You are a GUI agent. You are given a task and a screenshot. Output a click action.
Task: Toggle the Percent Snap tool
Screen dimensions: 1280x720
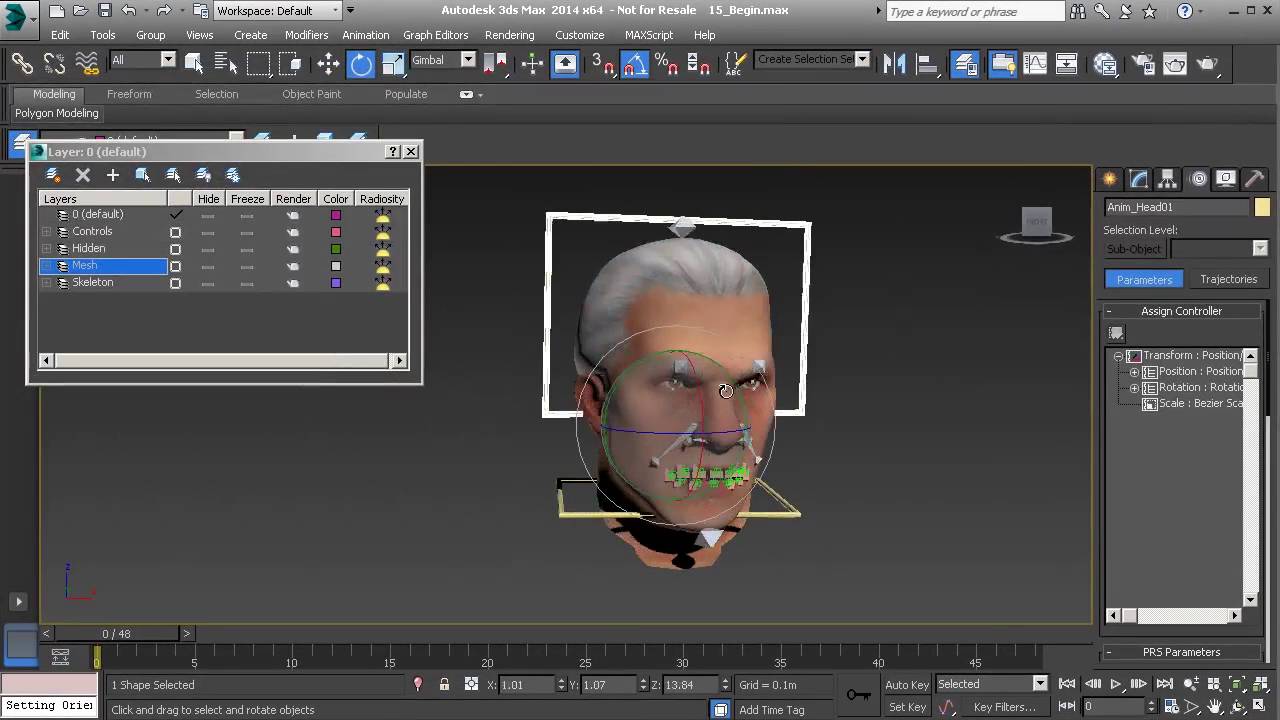[666, 63]
